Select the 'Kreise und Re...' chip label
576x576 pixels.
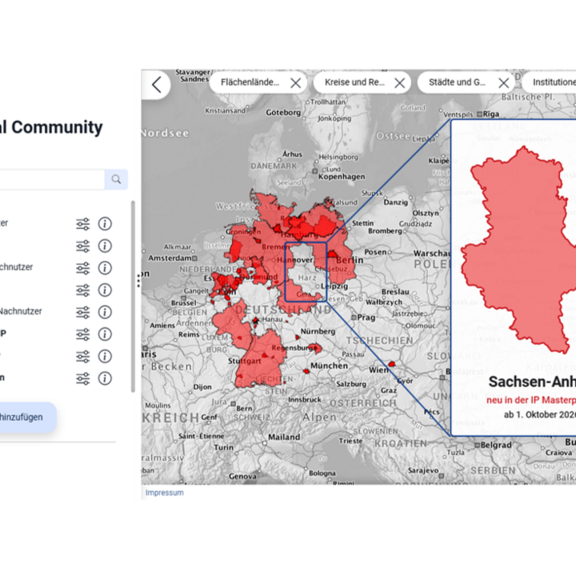[x=354, y=82]
